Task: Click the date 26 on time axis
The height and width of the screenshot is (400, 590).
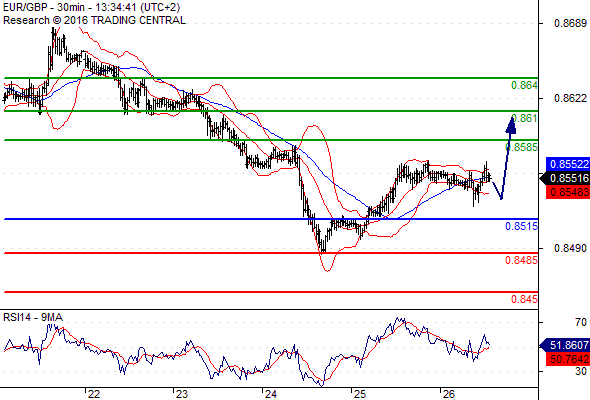Action: coord(448,394)
